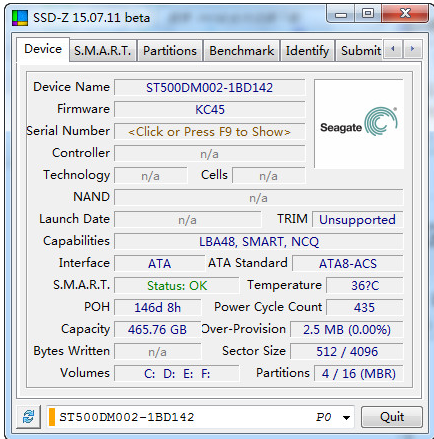Screen dimensions: 434x439
Task: Open the Partitions tab
Action: pyautogui.click(x=170, y=51)
